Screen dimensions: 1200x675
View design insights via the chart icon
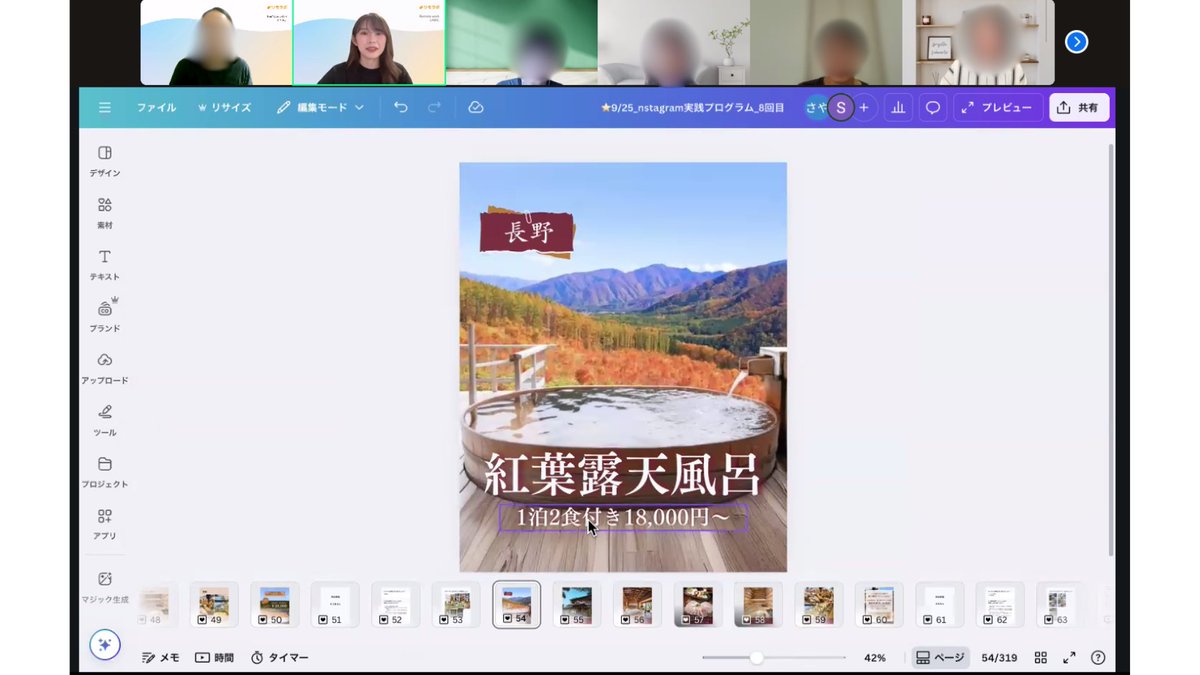click(x=898, y=107)
